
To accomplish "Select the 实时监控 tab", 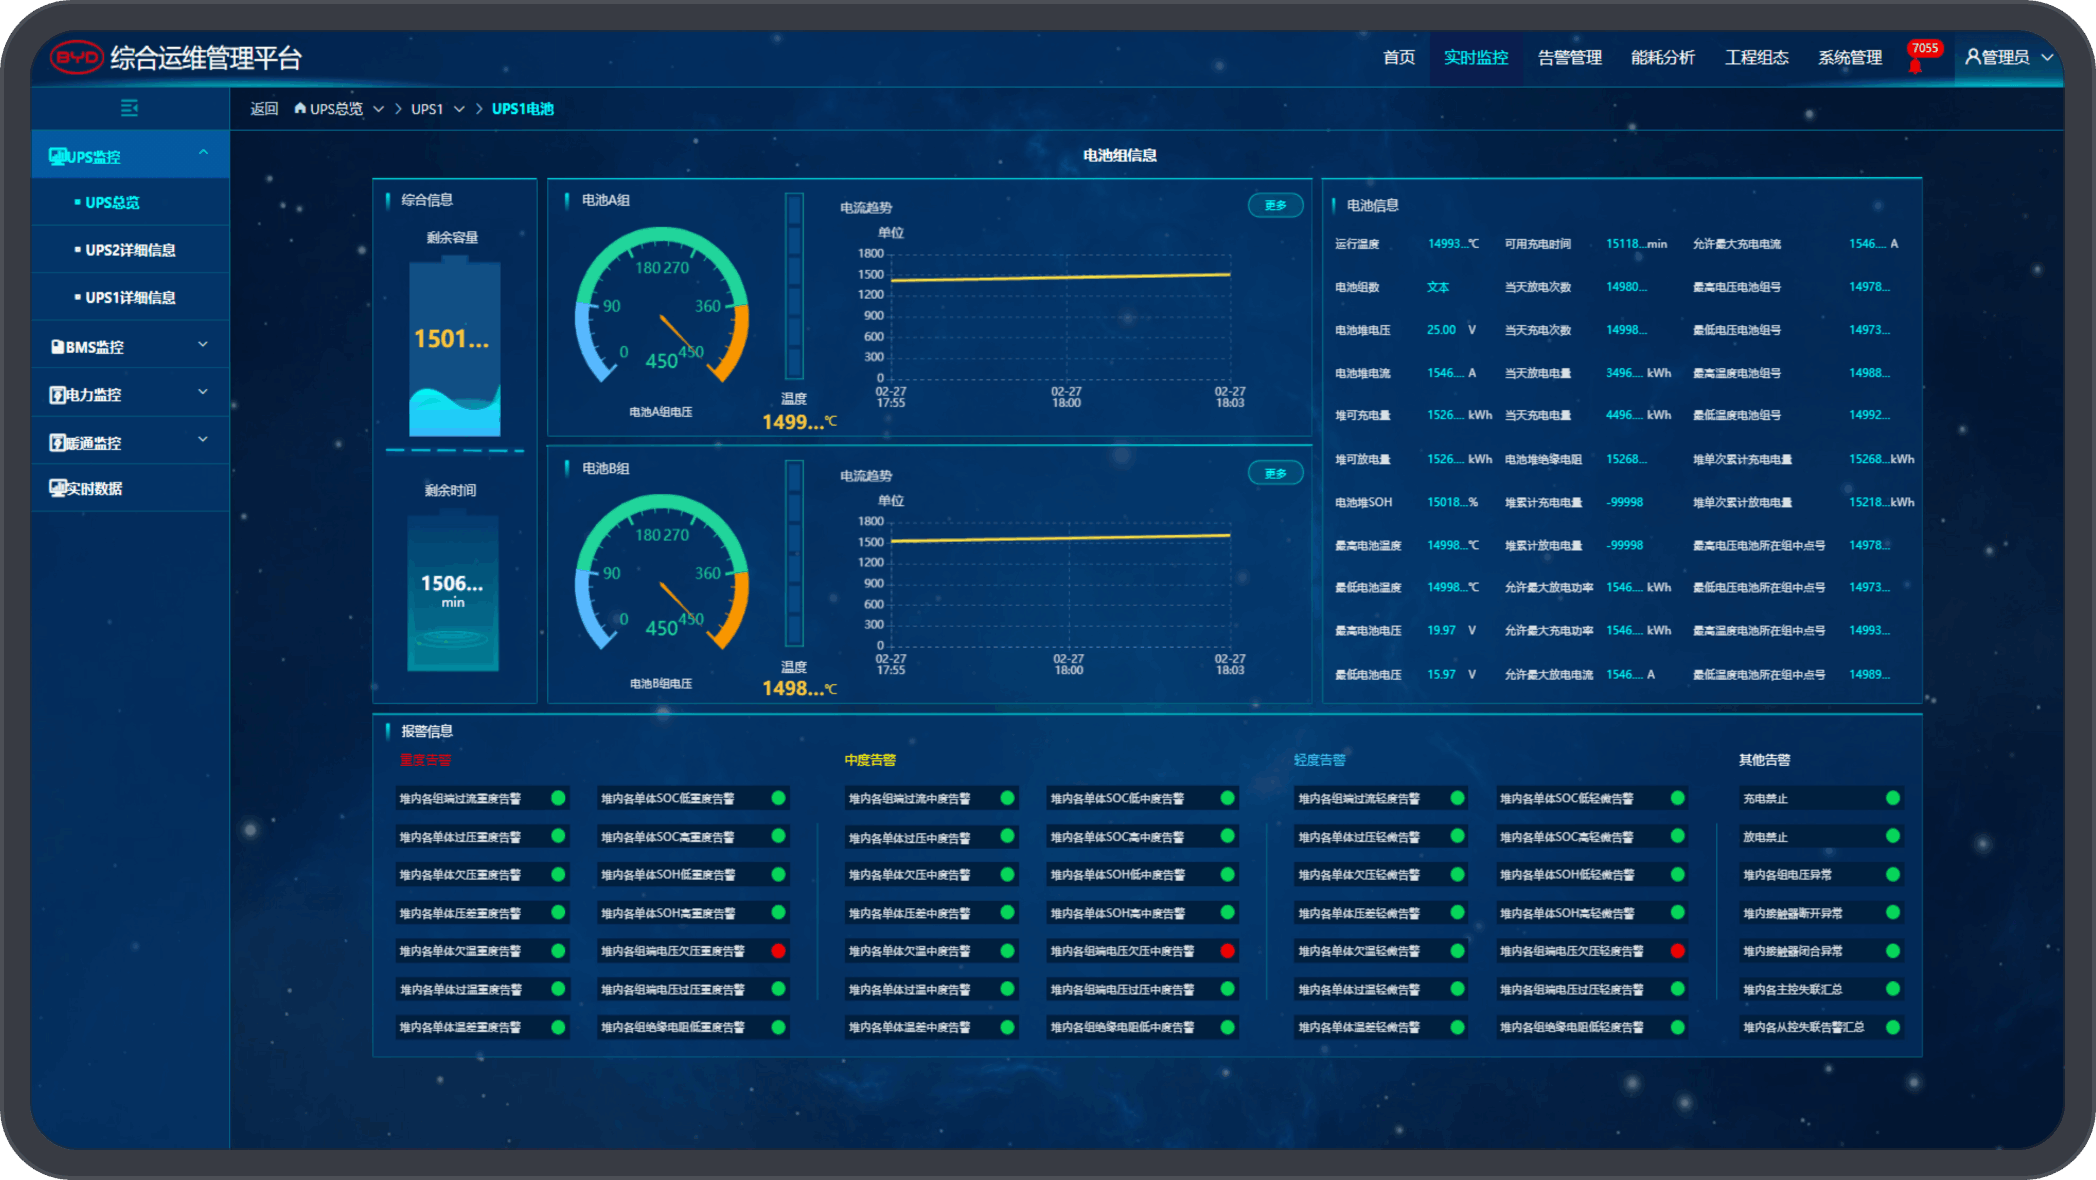I will 1476,58.
